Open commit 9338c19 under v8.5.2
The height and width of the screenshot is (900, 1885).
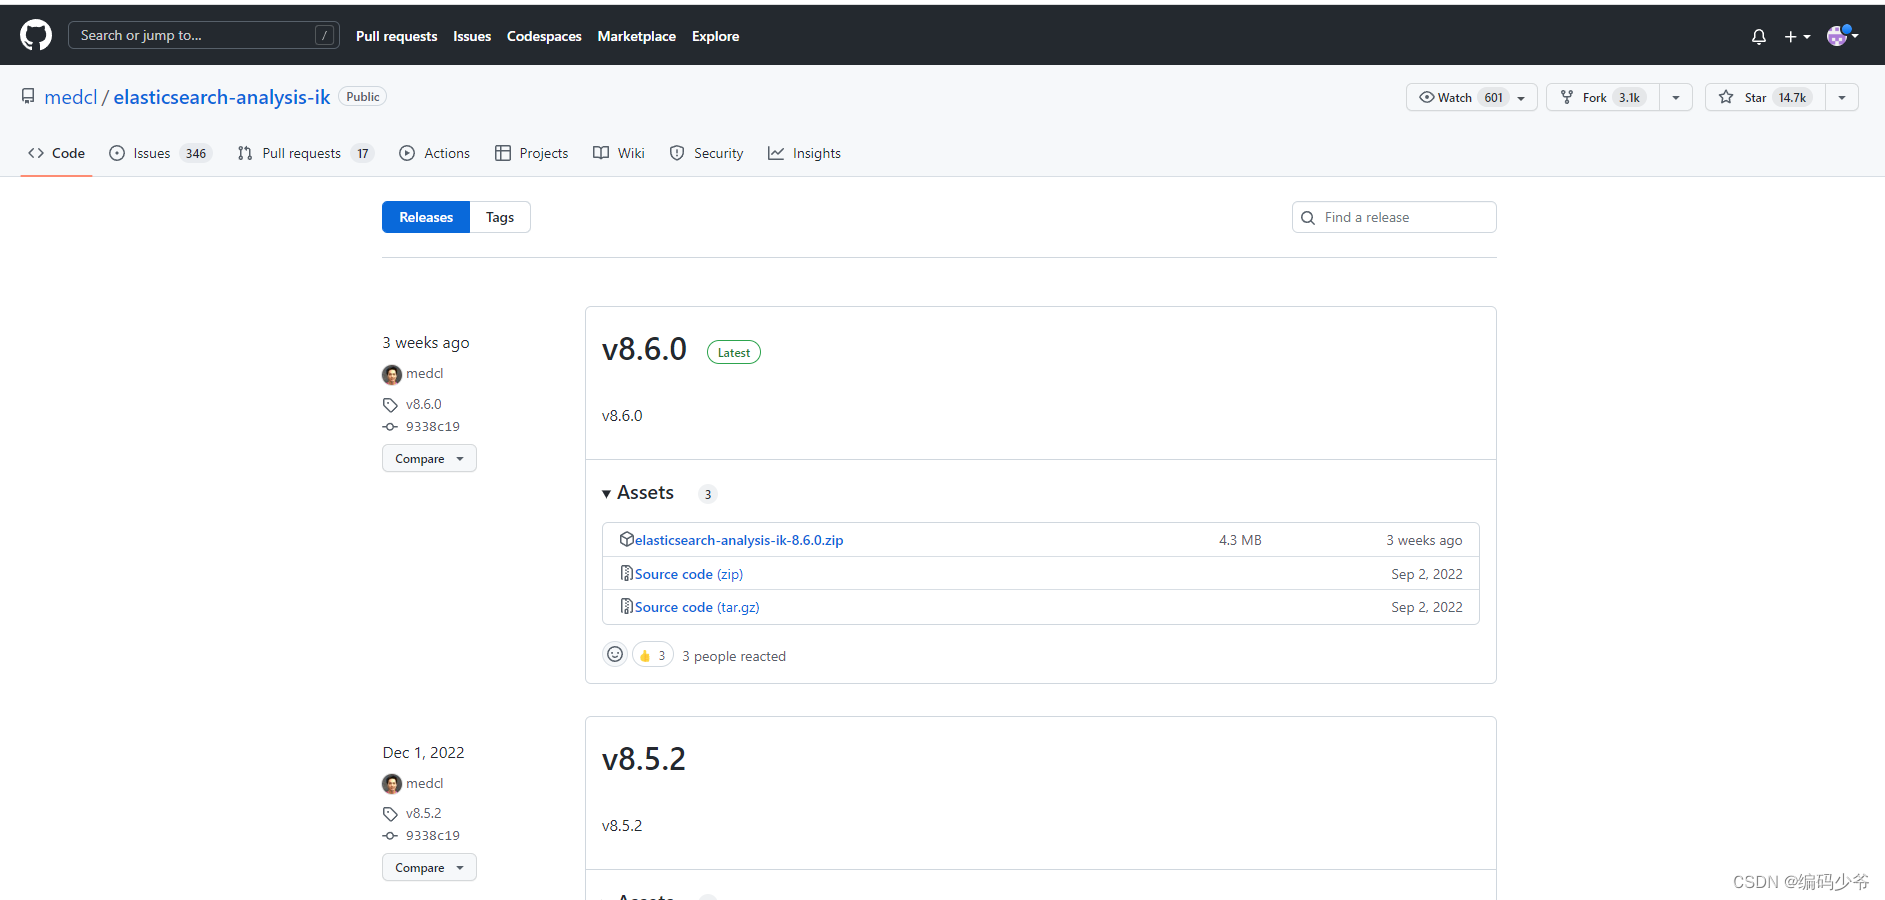click(433, 835)
